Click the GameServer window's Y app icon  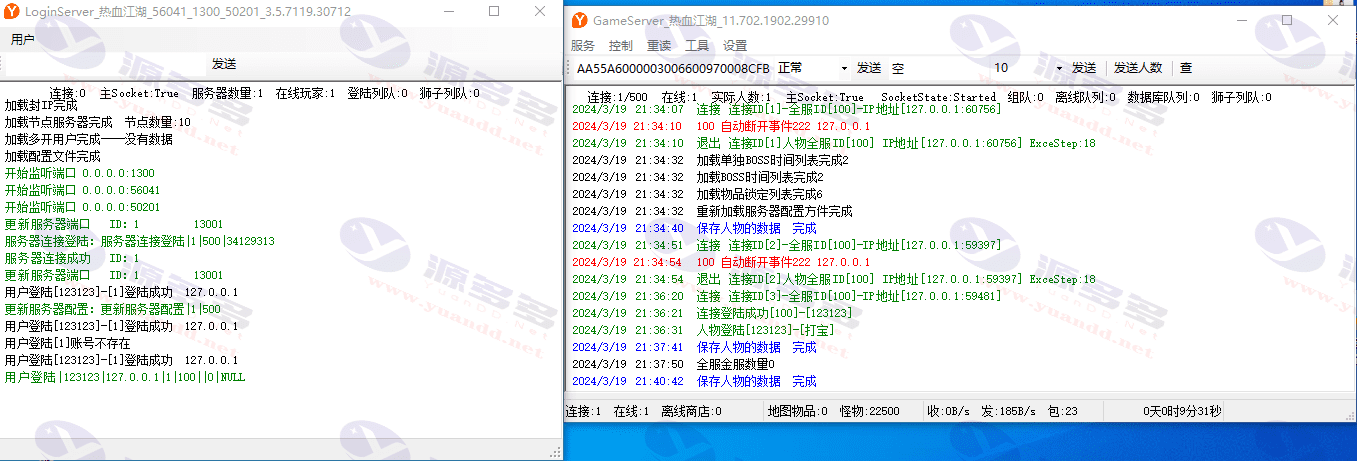tap(579, 20)
